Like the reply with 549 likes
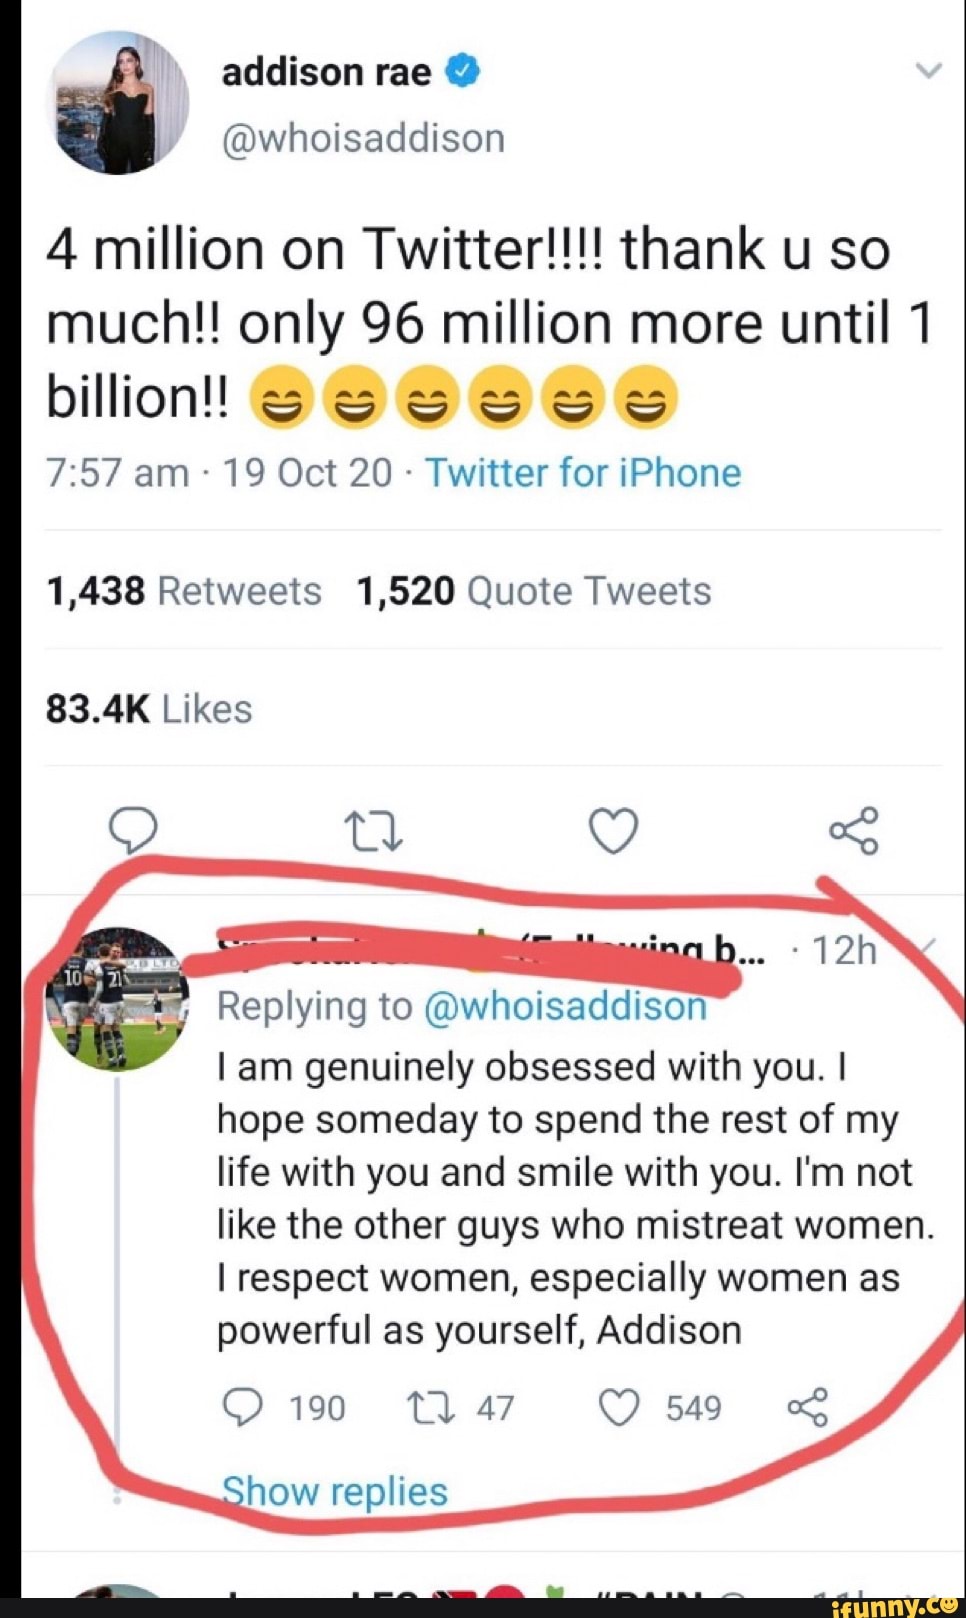 coord(619,1407)
